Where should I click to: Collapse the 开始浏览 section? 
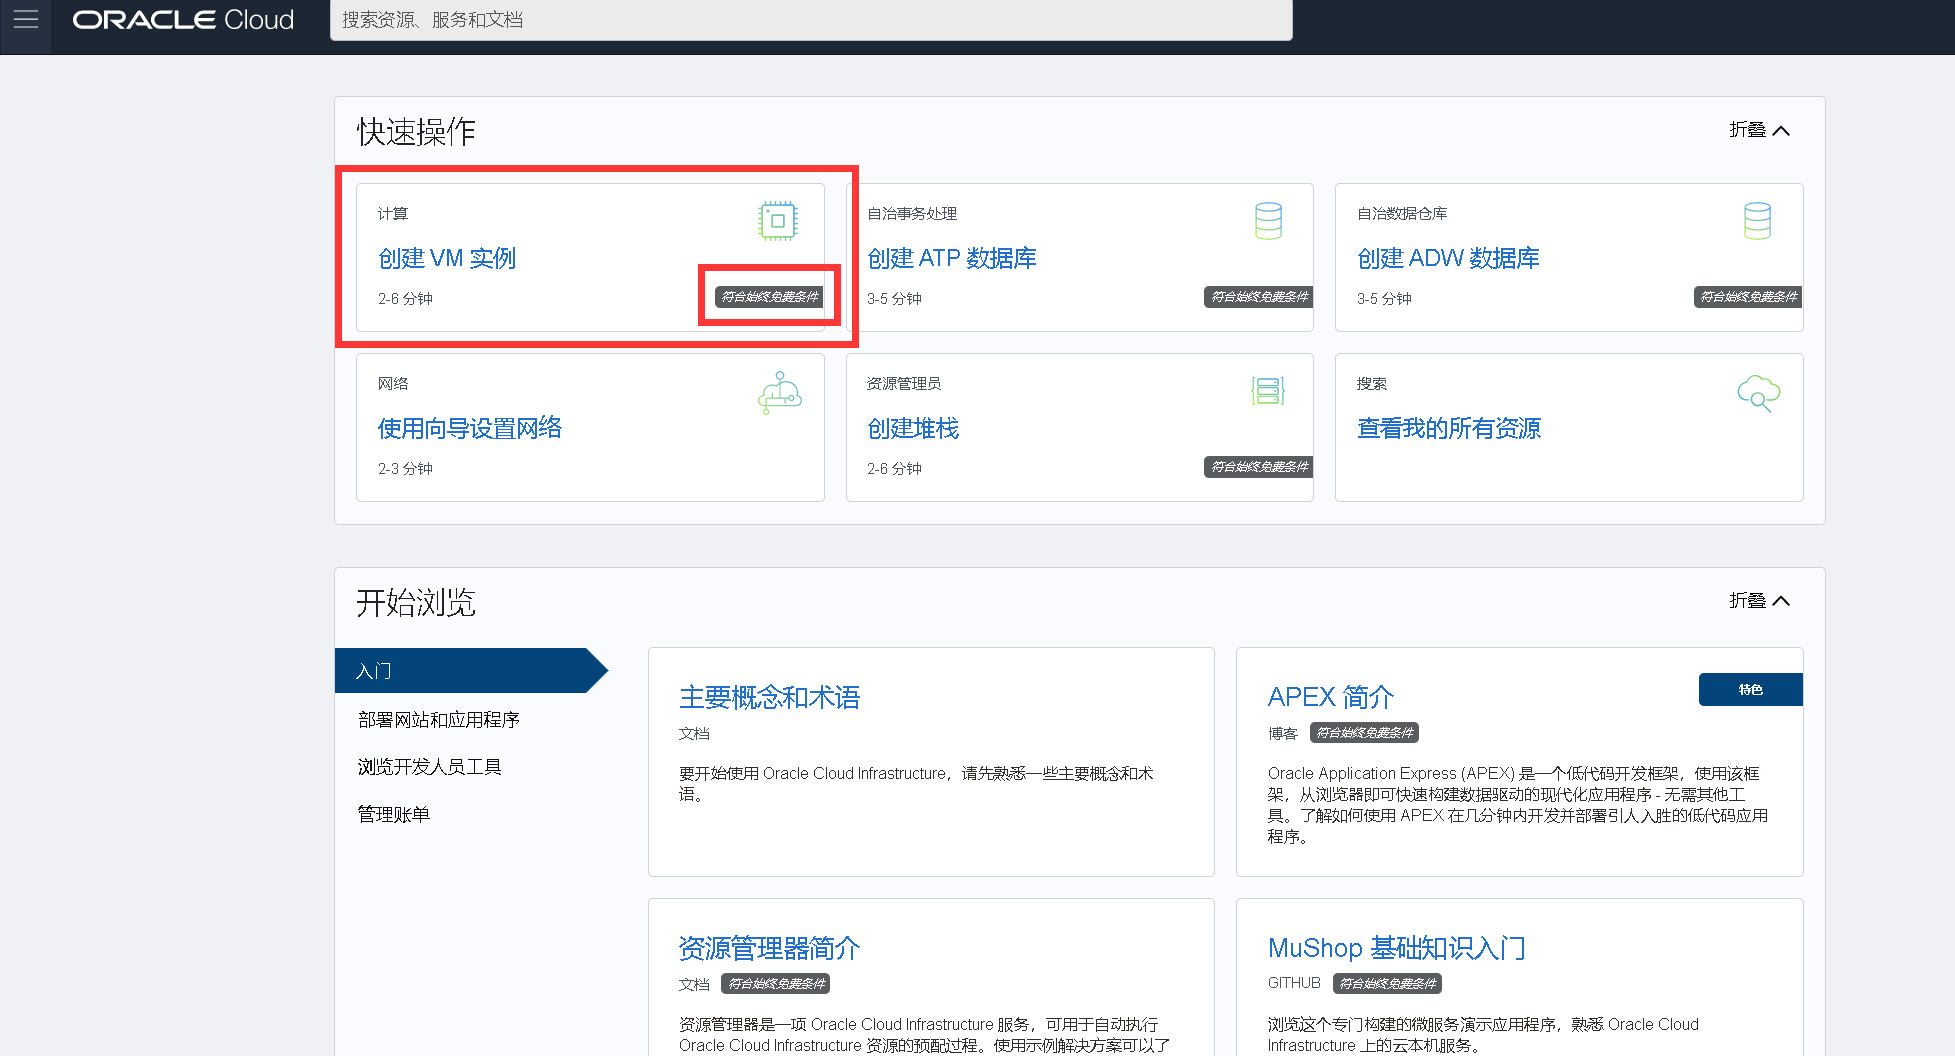[1761, 600]
